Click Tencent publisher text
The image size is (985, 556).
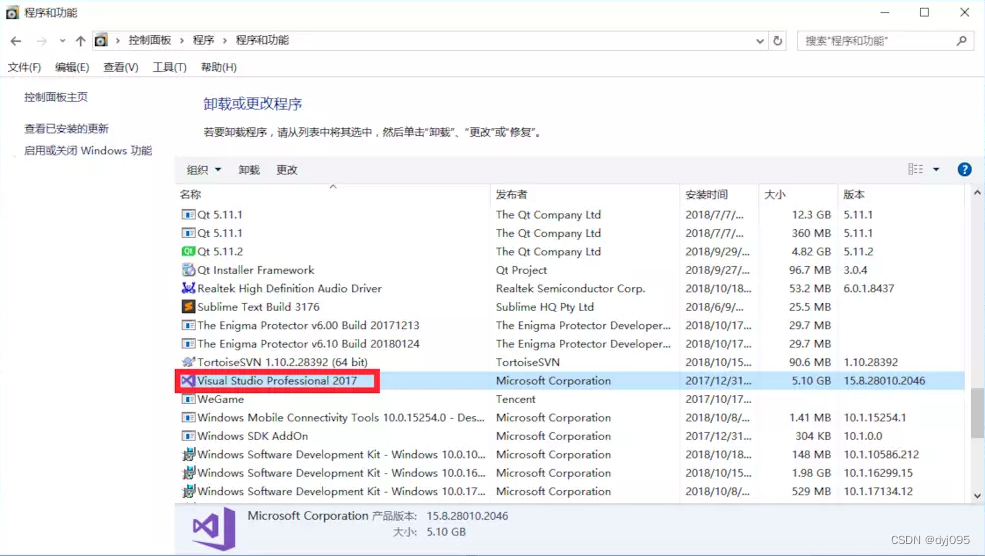point(516,400)
